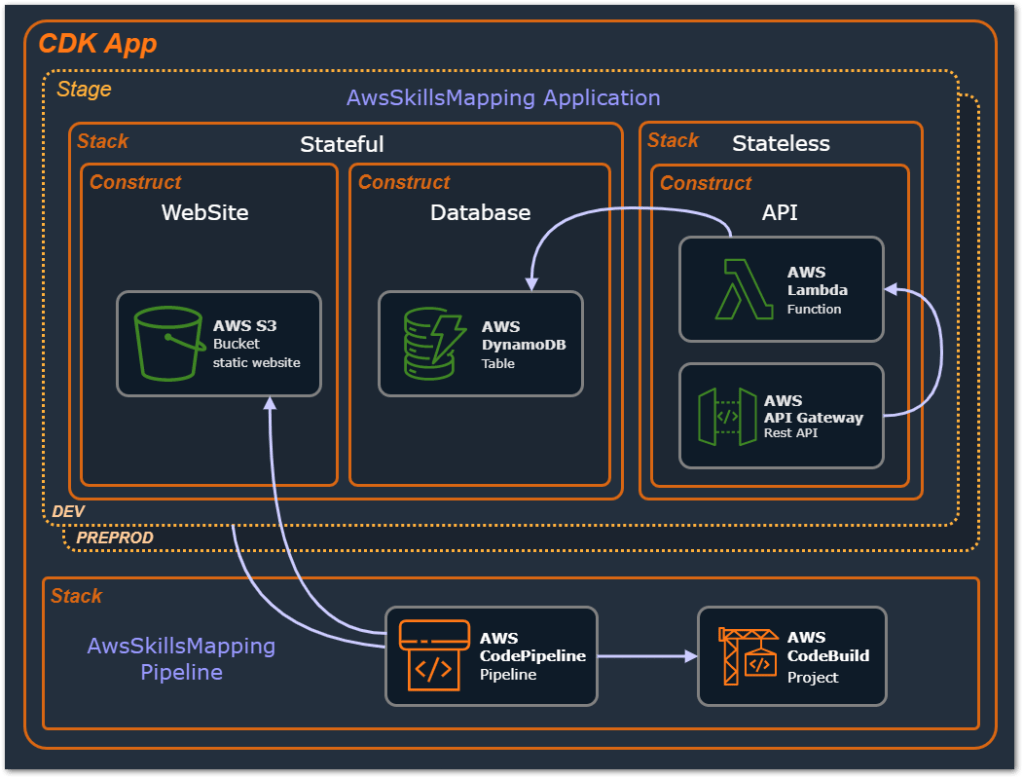This screenshot has height=778, width=1023.
Task: Click the AwsSkillsMapping Application heading
Action: pyautogui.click(x=503, y=98)
